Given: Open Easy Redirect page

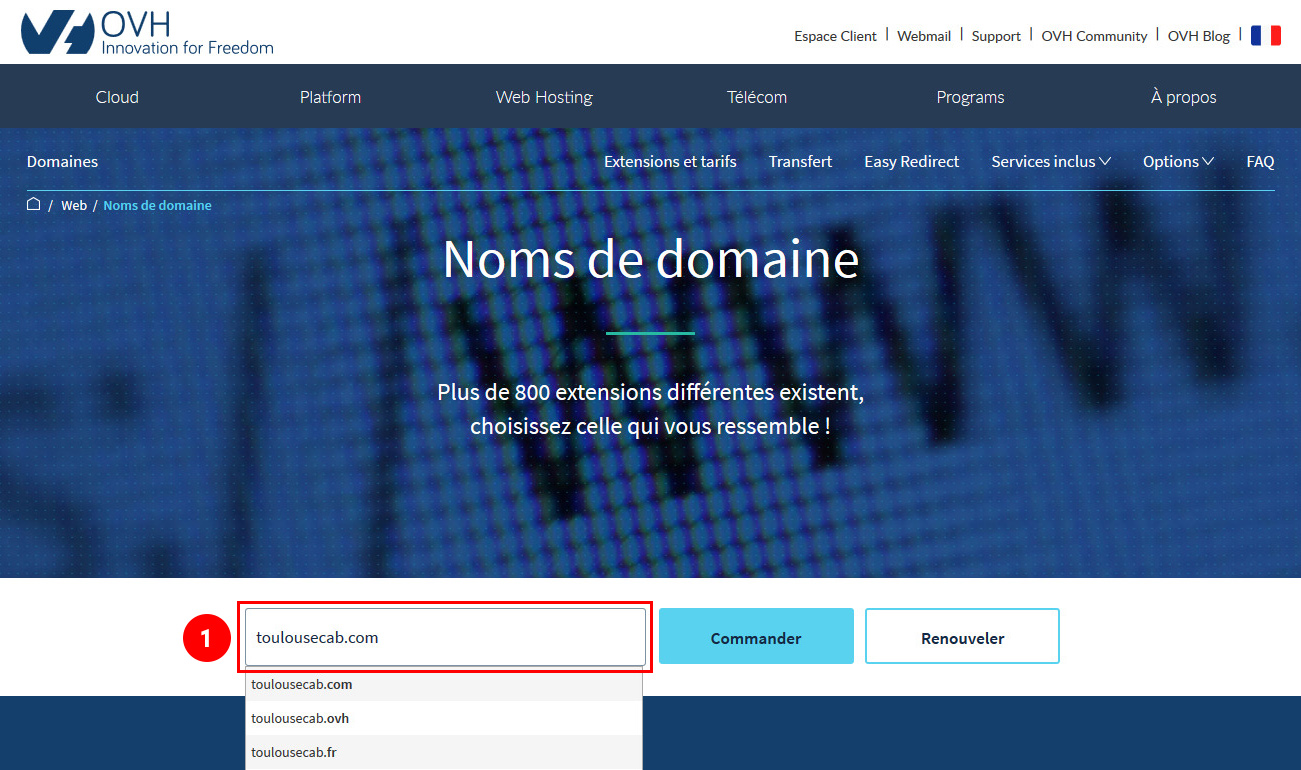Looking at the screenshot, I should pos(911,161).
